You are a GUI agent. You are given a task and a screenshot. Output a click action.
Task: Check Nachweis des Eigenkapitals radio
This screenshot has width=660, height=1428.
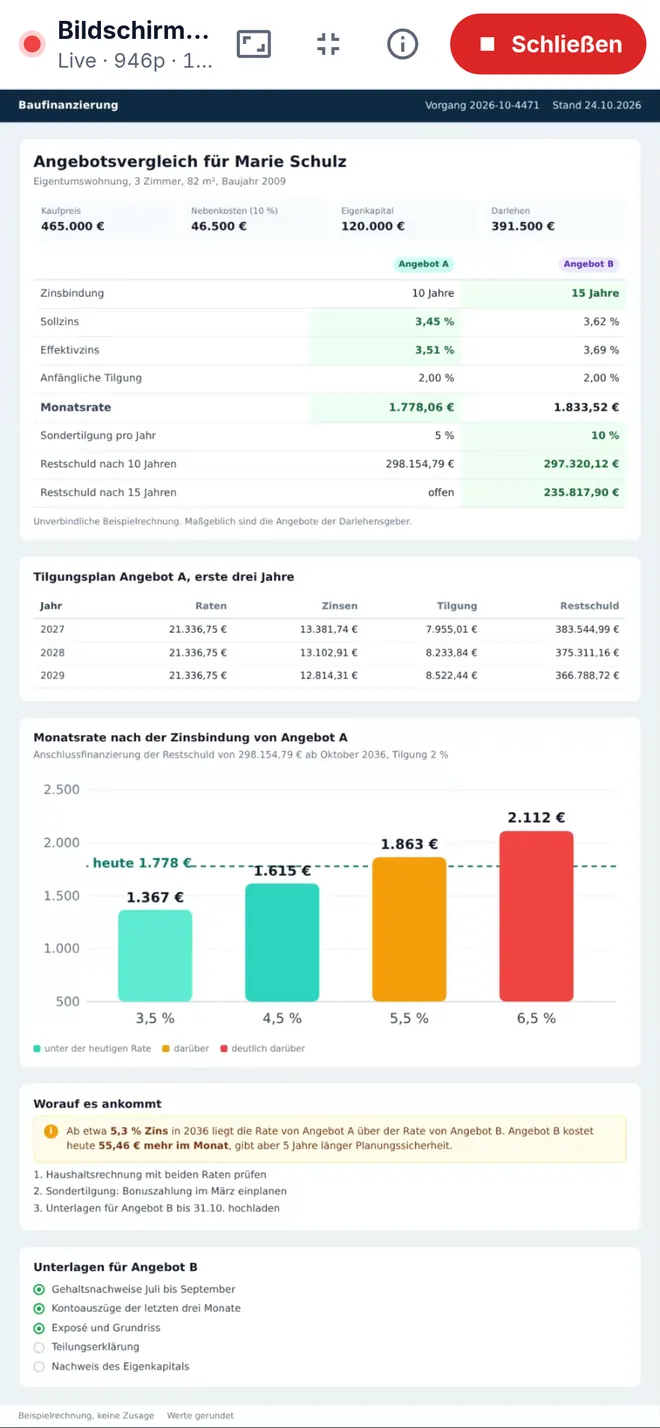pos(39,1366)
